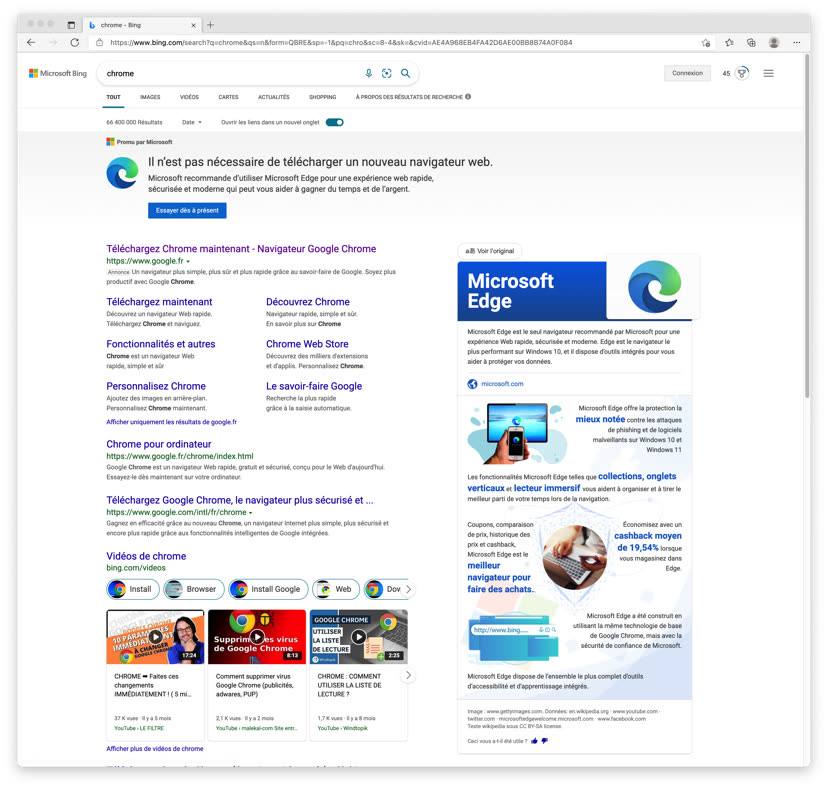Expand the Date filter dropdown
Image resolution: width=828 pixels, height=788 pixels.
(192, 123)
